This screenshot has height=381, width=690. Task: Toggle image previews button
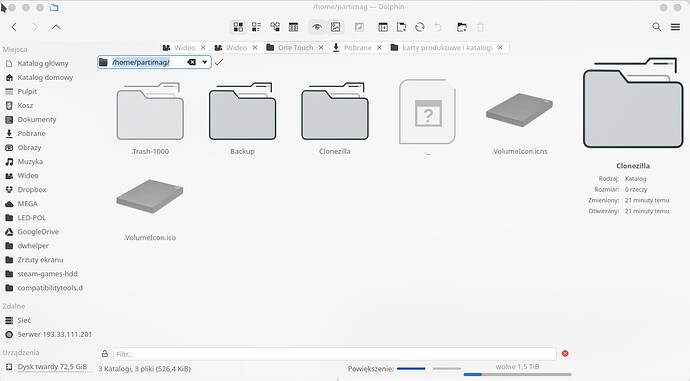(335, 27)
